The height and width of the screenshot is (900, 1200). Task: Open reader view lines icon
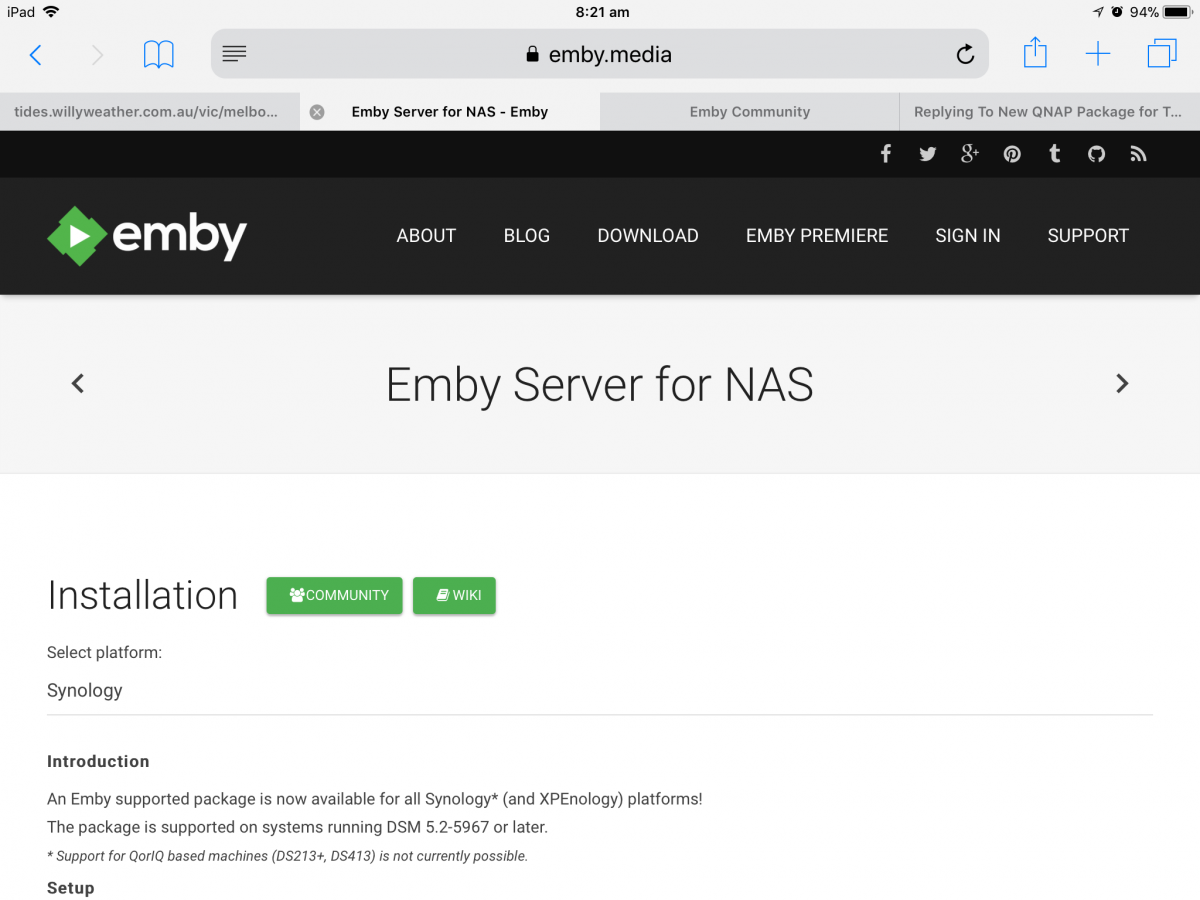(234, 54)
